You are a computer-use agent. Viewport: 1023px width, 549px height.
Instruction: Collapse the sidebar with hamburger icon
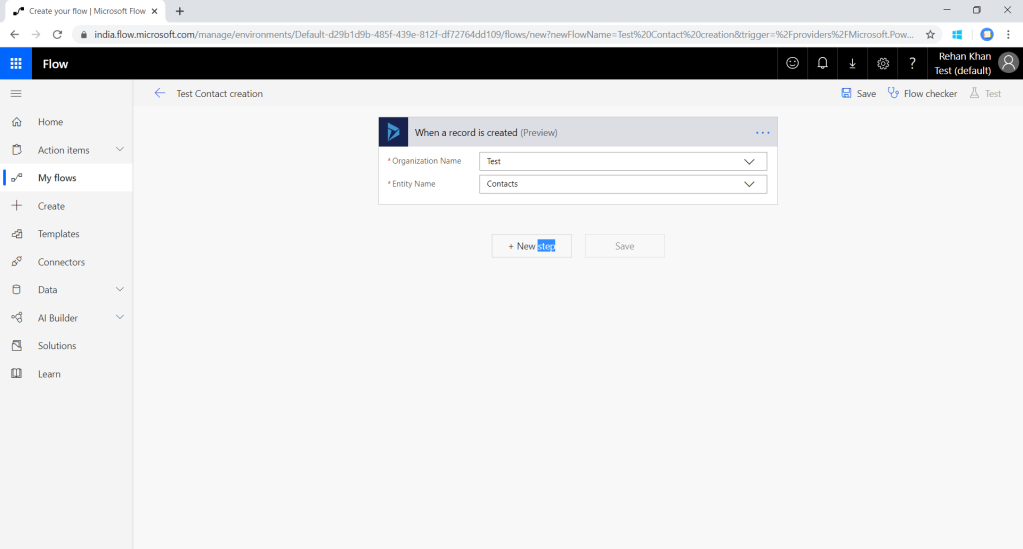(16, 93)
